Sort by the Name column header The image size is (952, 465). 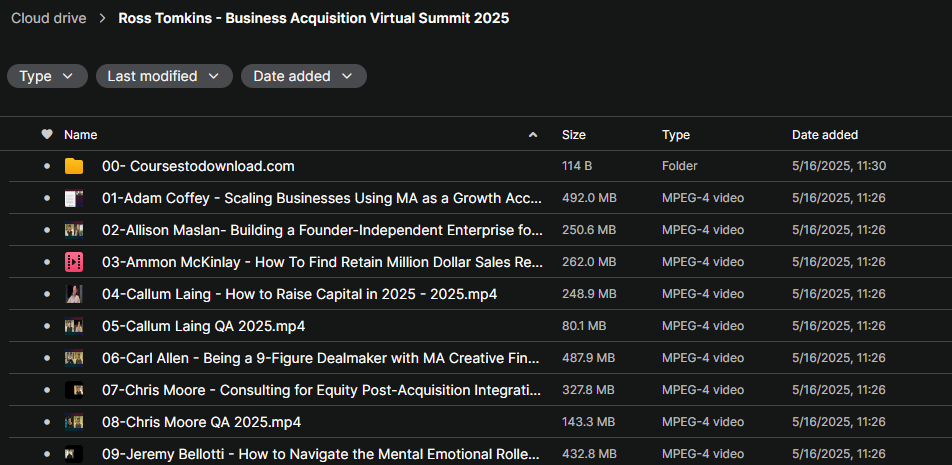click(x=81, y=135)
